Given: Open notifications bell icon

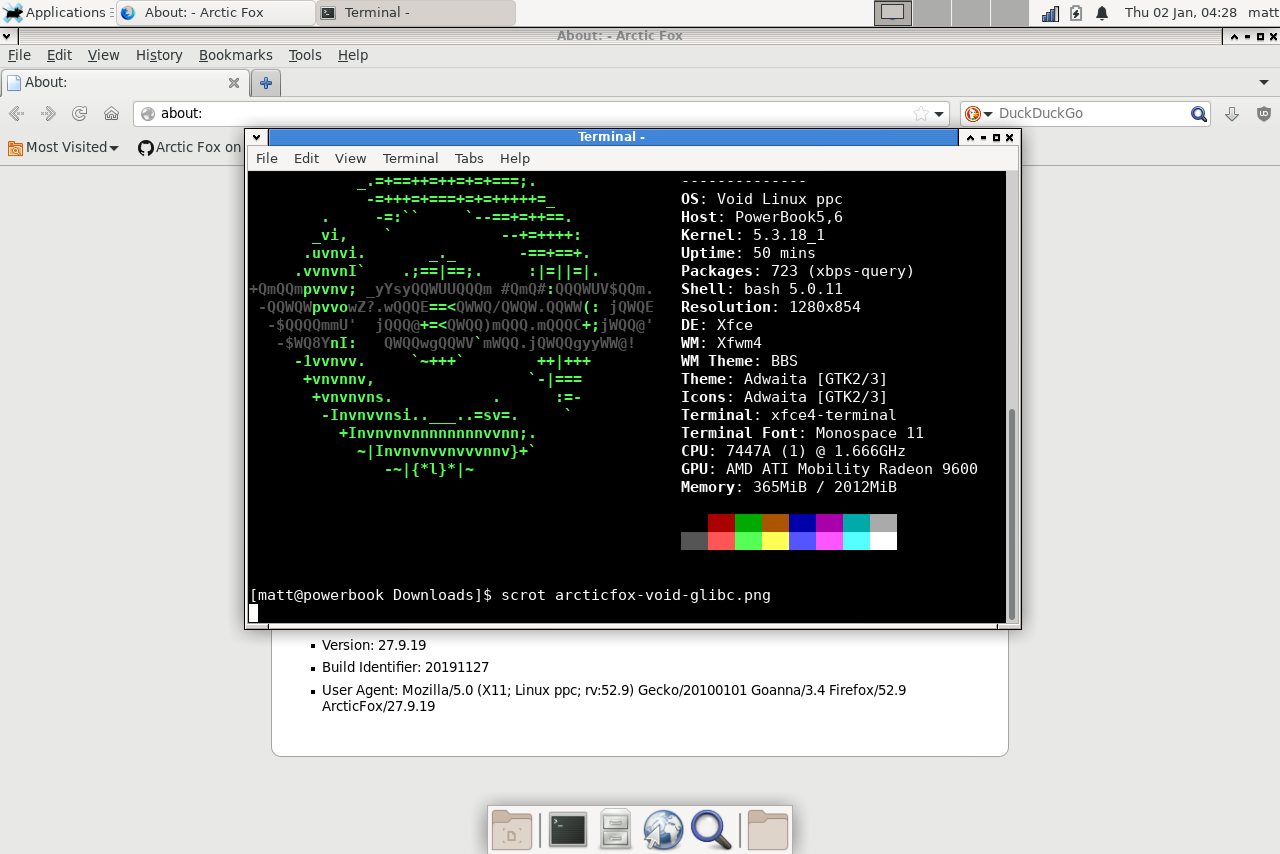Looking at the screenshot, I should pos(1102,13).
